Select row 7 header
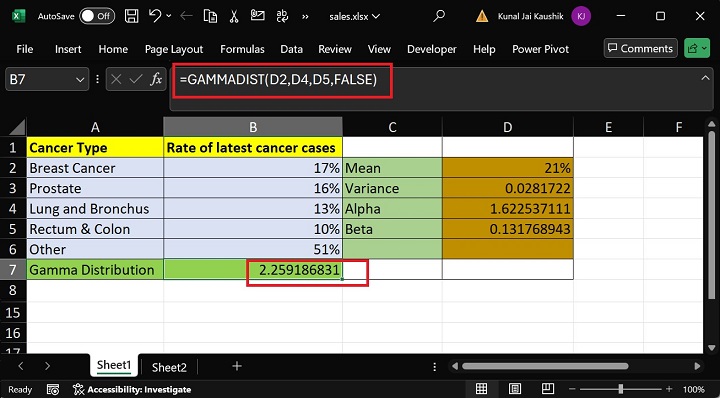Screen dimensions: 720x398 [13, 269]
